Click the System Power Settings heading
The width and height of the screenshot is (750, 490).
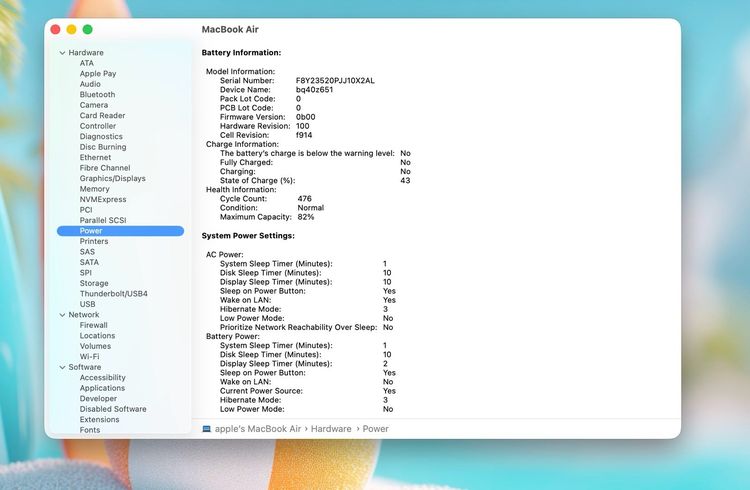[248, 235]
